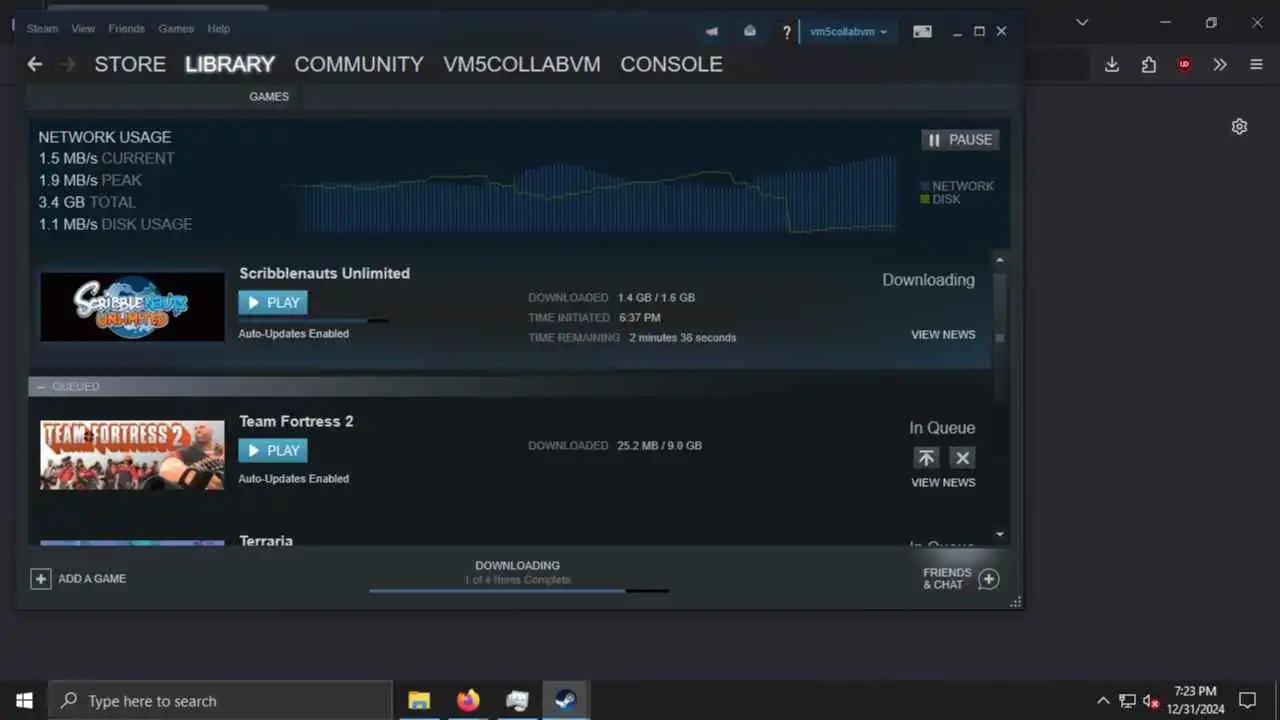The height and width of the screenshot is (720, 1280).
Task: Click the scroll up arrow in downloads list
Action: click(1000, 260)
